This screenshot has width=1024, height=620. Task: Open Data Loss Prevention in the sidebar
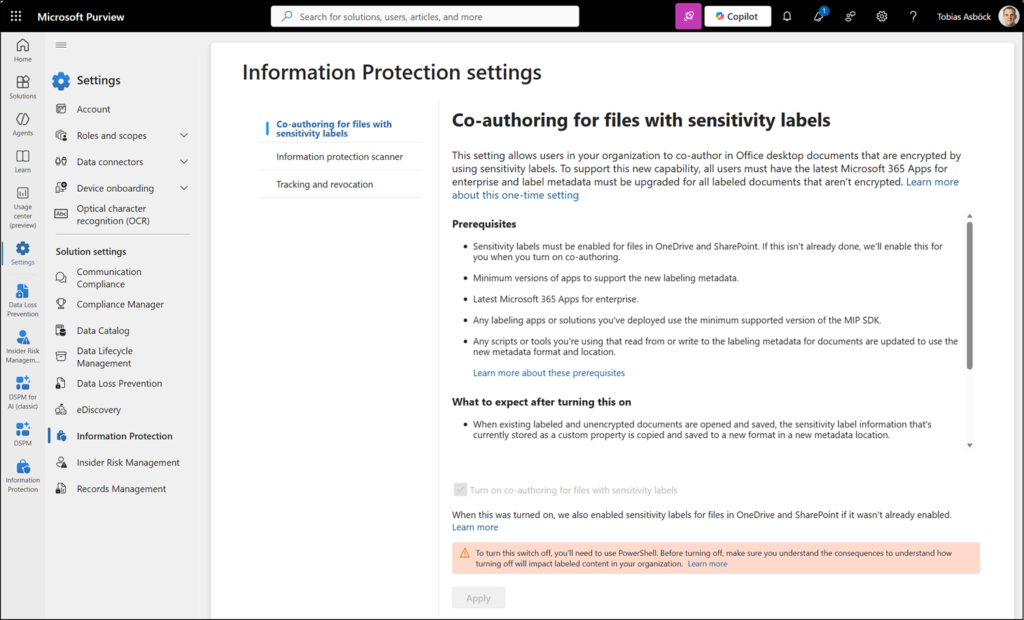[x=22, y=298]
